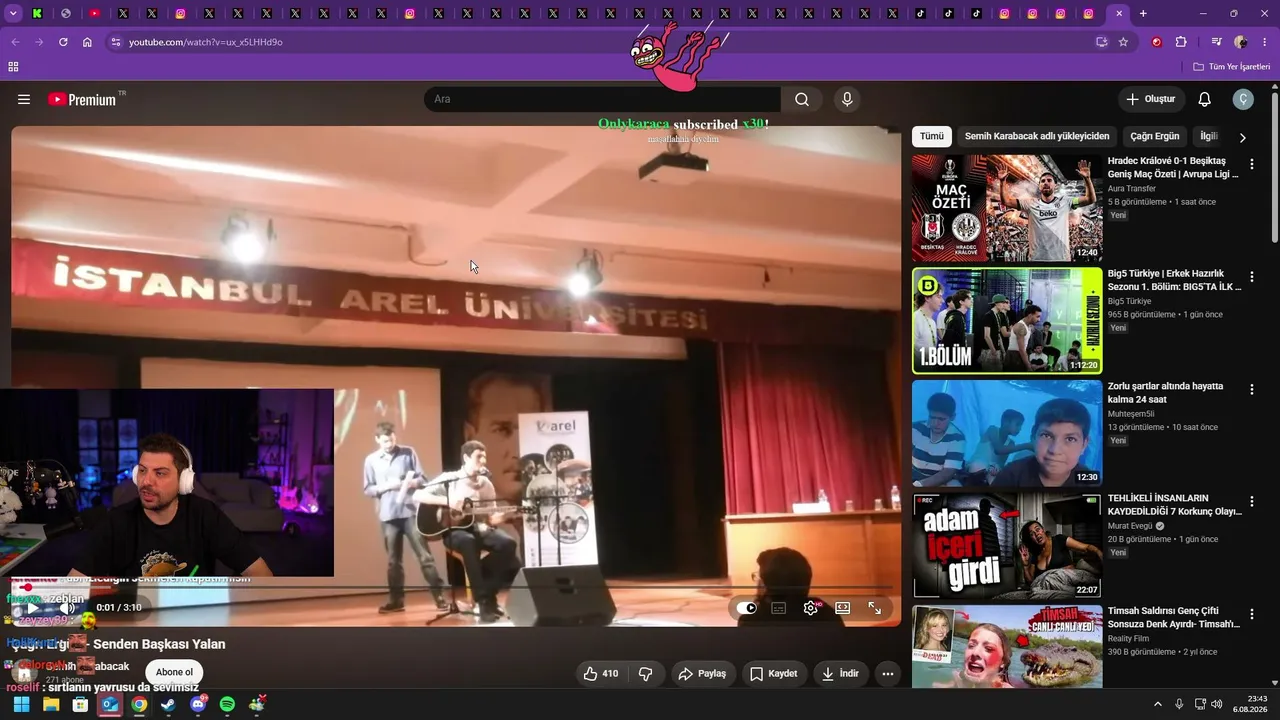
Task: Open Windows Start menu
Action: click(x=21, y=704)
